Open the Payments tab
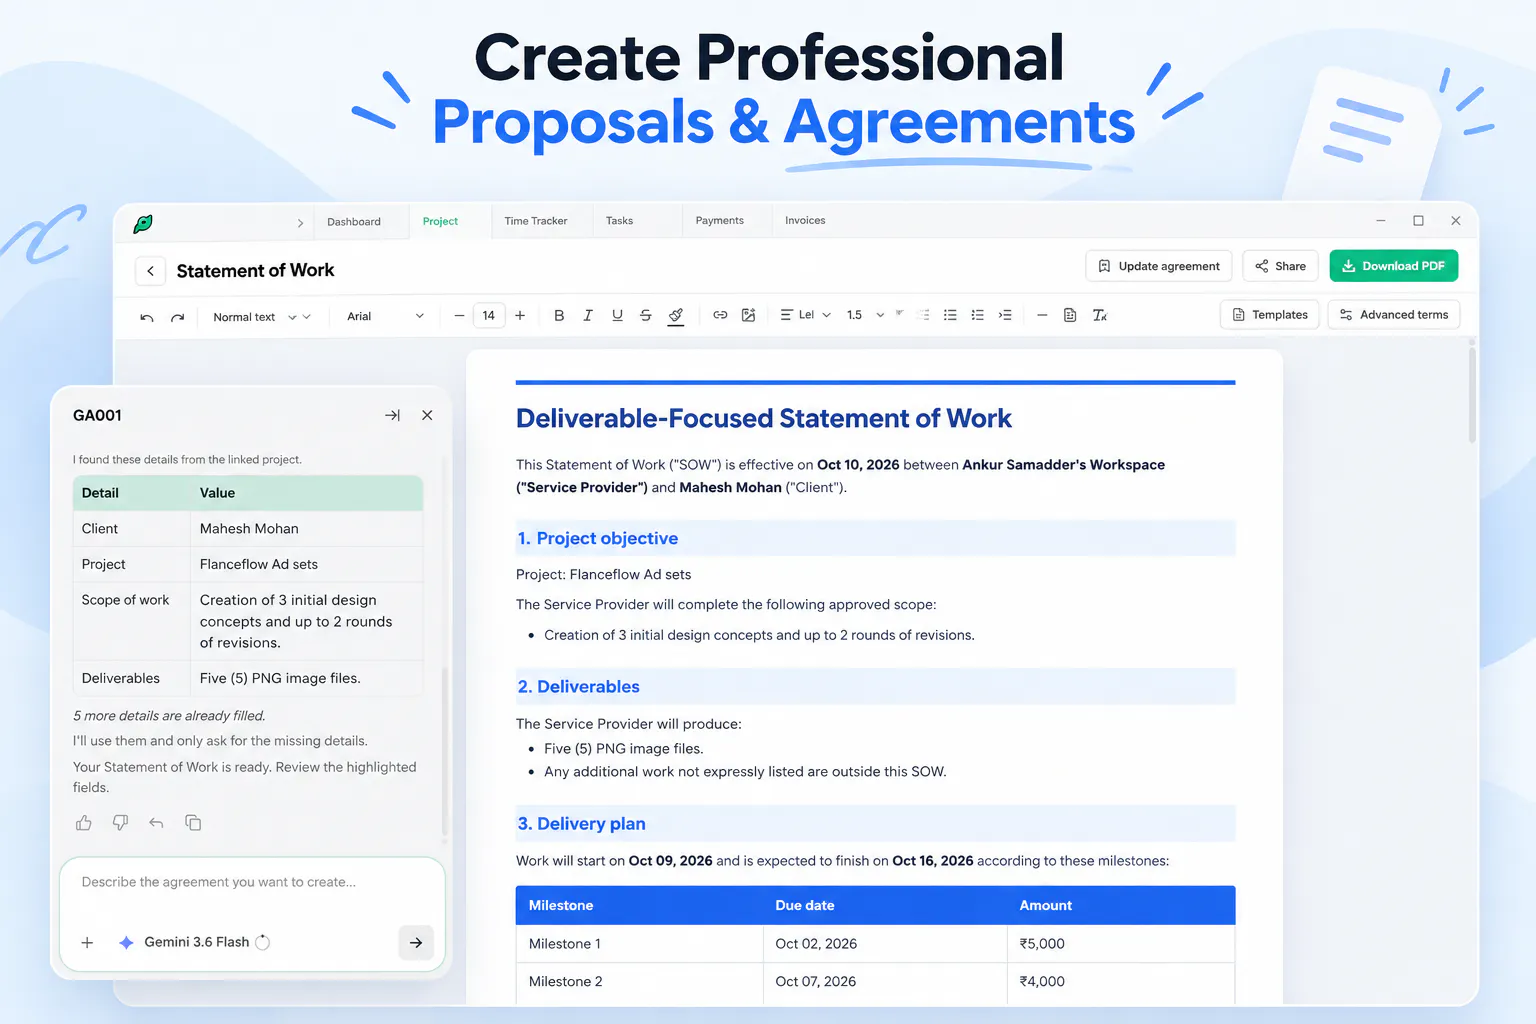This screenshot has width=1536, height=1024. click(720, 221)
